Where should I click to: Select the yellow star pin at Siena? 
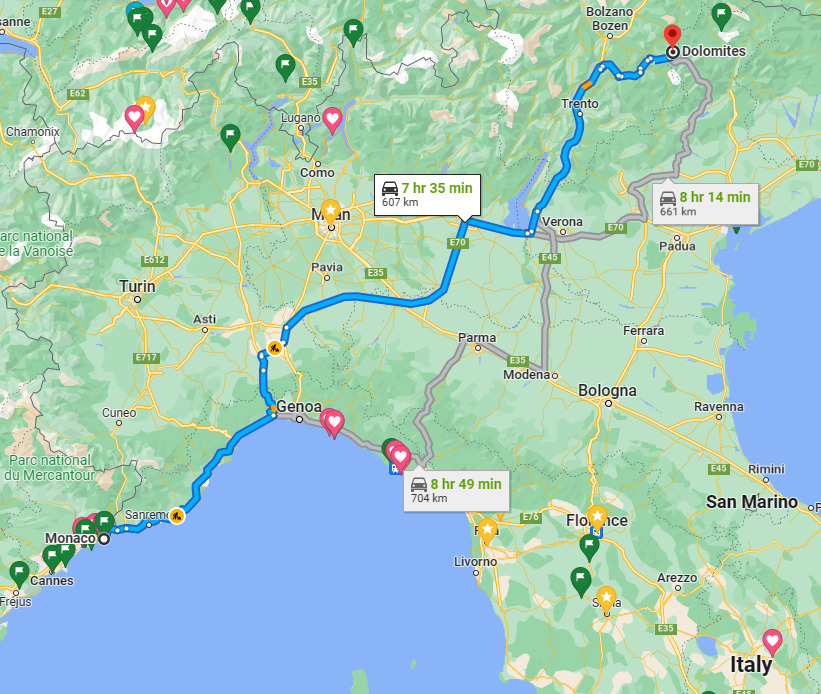[606, 599]
